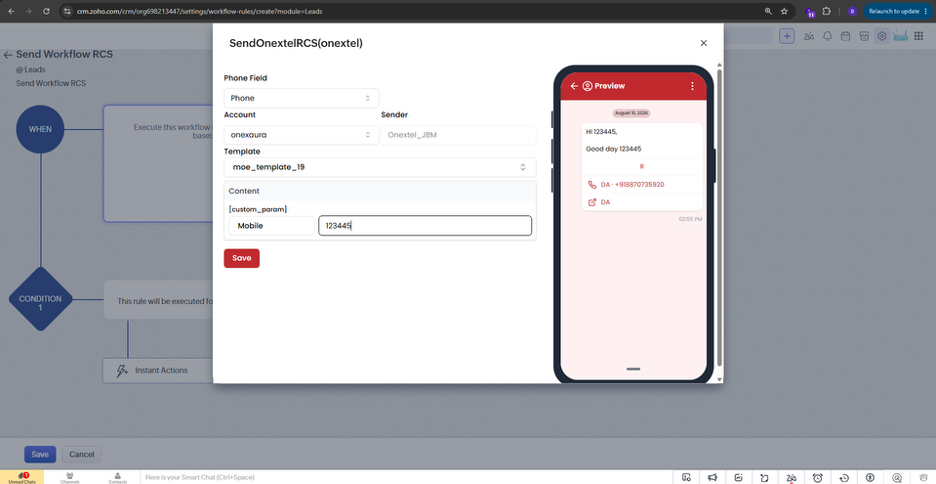
Task: Click the DA phone call action in preview
Action: 642,184
